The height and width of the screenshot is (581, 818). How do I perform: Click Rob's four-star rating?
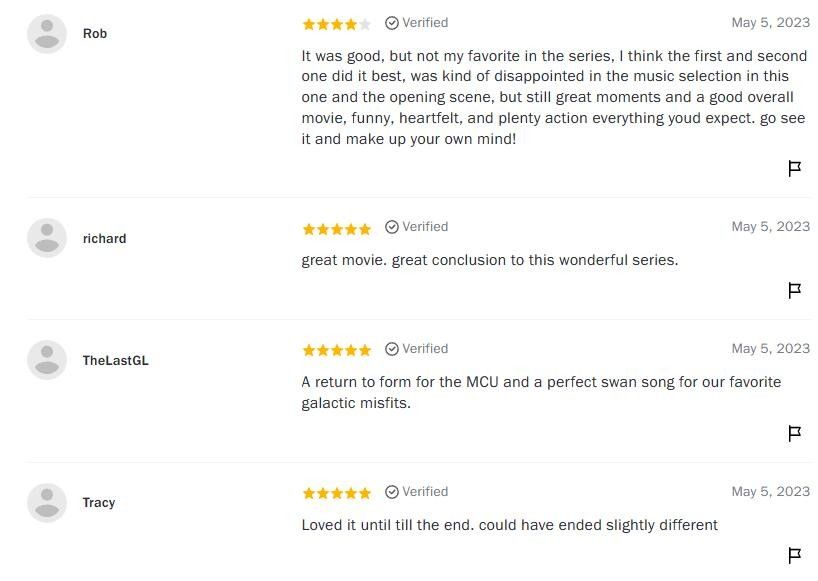pyautogui.click(x=336, y=24)
